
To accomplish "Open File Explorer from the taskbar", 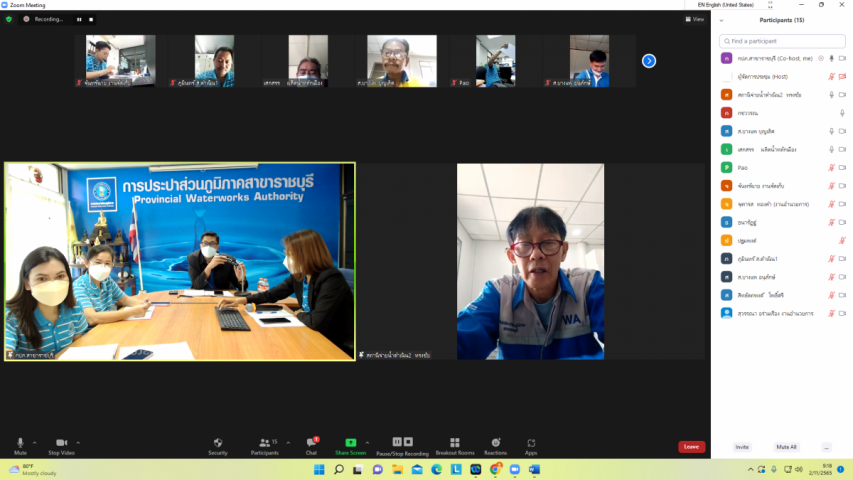I will pos(397,469).
